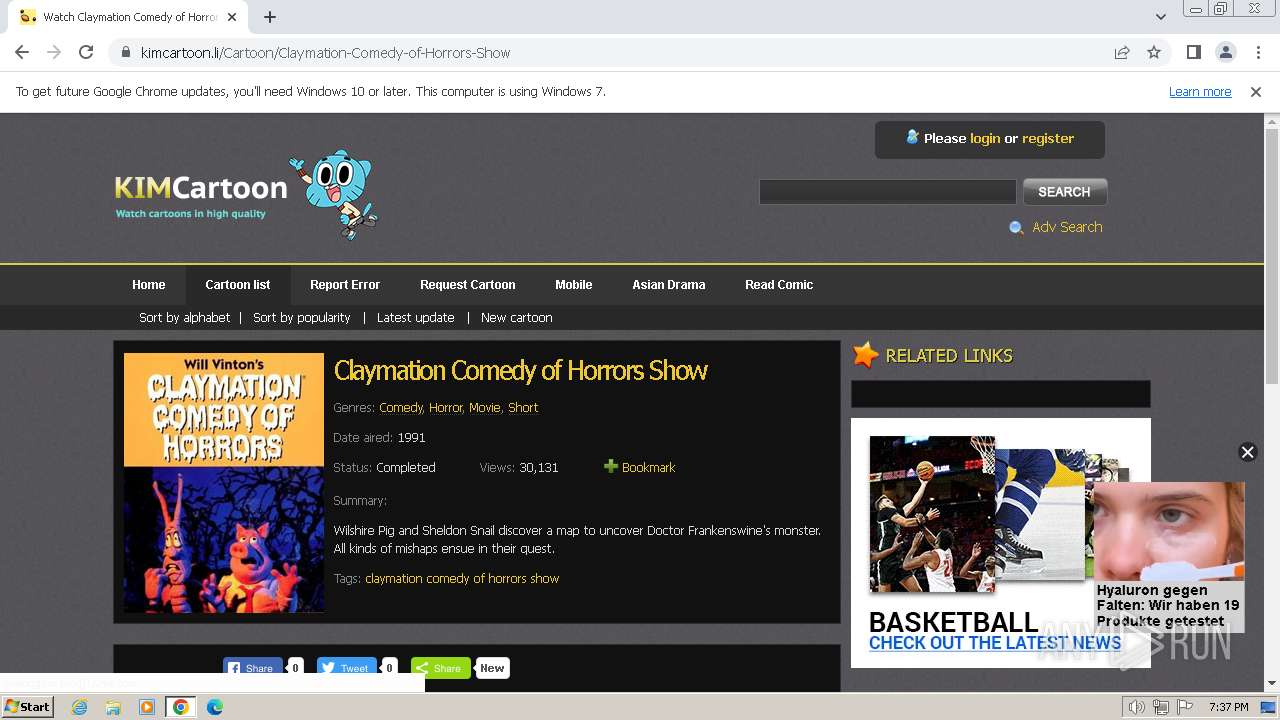Open the register link
Viewport: 1280px width, 720px height.
(x=1048, y=138)
